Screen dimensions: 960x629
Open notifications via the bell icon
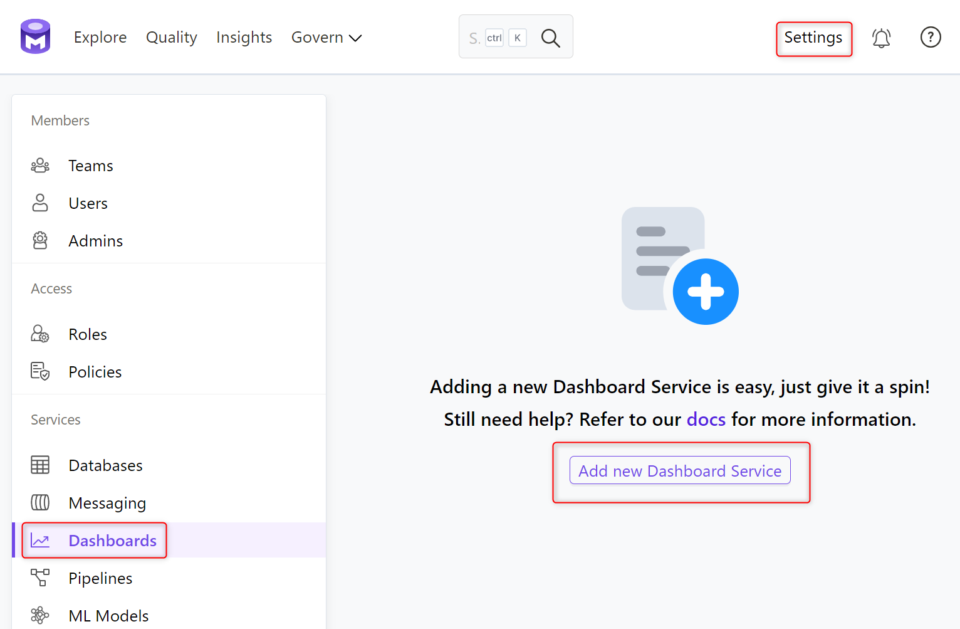pyautogui.click(x=881, y=36)
